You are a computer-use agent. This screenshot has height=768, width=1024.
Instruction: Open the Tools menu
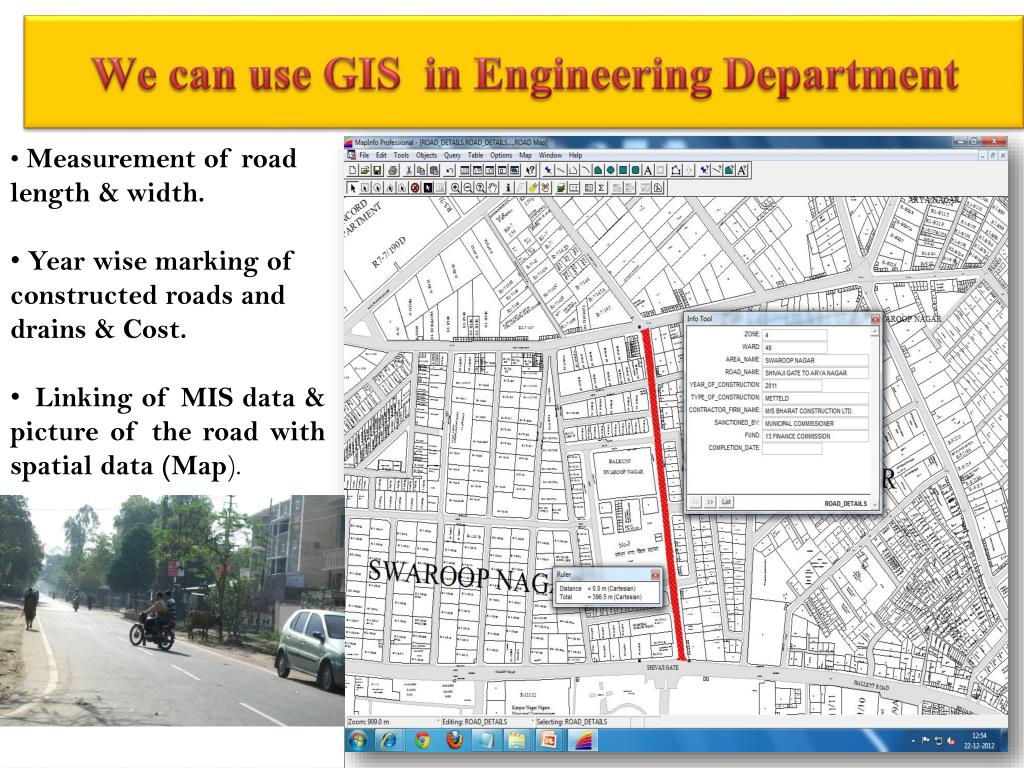point(401,155)
